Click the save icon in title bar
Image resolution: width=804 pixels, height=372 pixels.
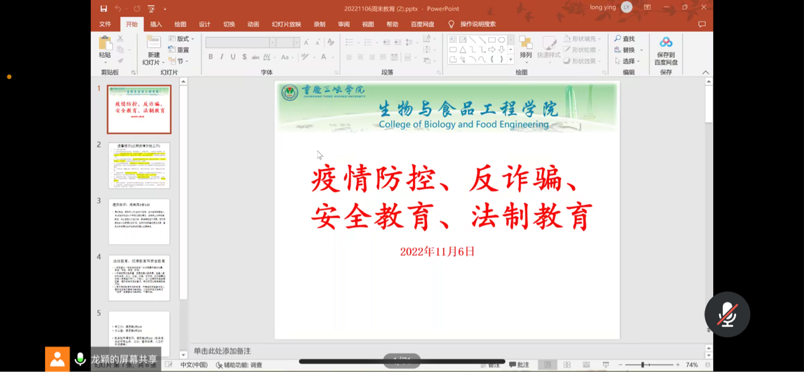pyautogui.click(x=104, y=9)
